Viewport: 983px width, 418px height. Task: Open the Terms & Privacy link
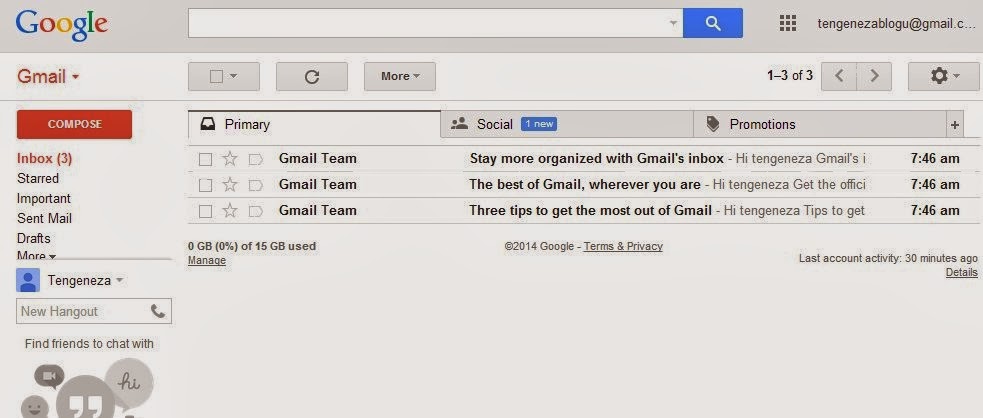(x=623, y=246)
